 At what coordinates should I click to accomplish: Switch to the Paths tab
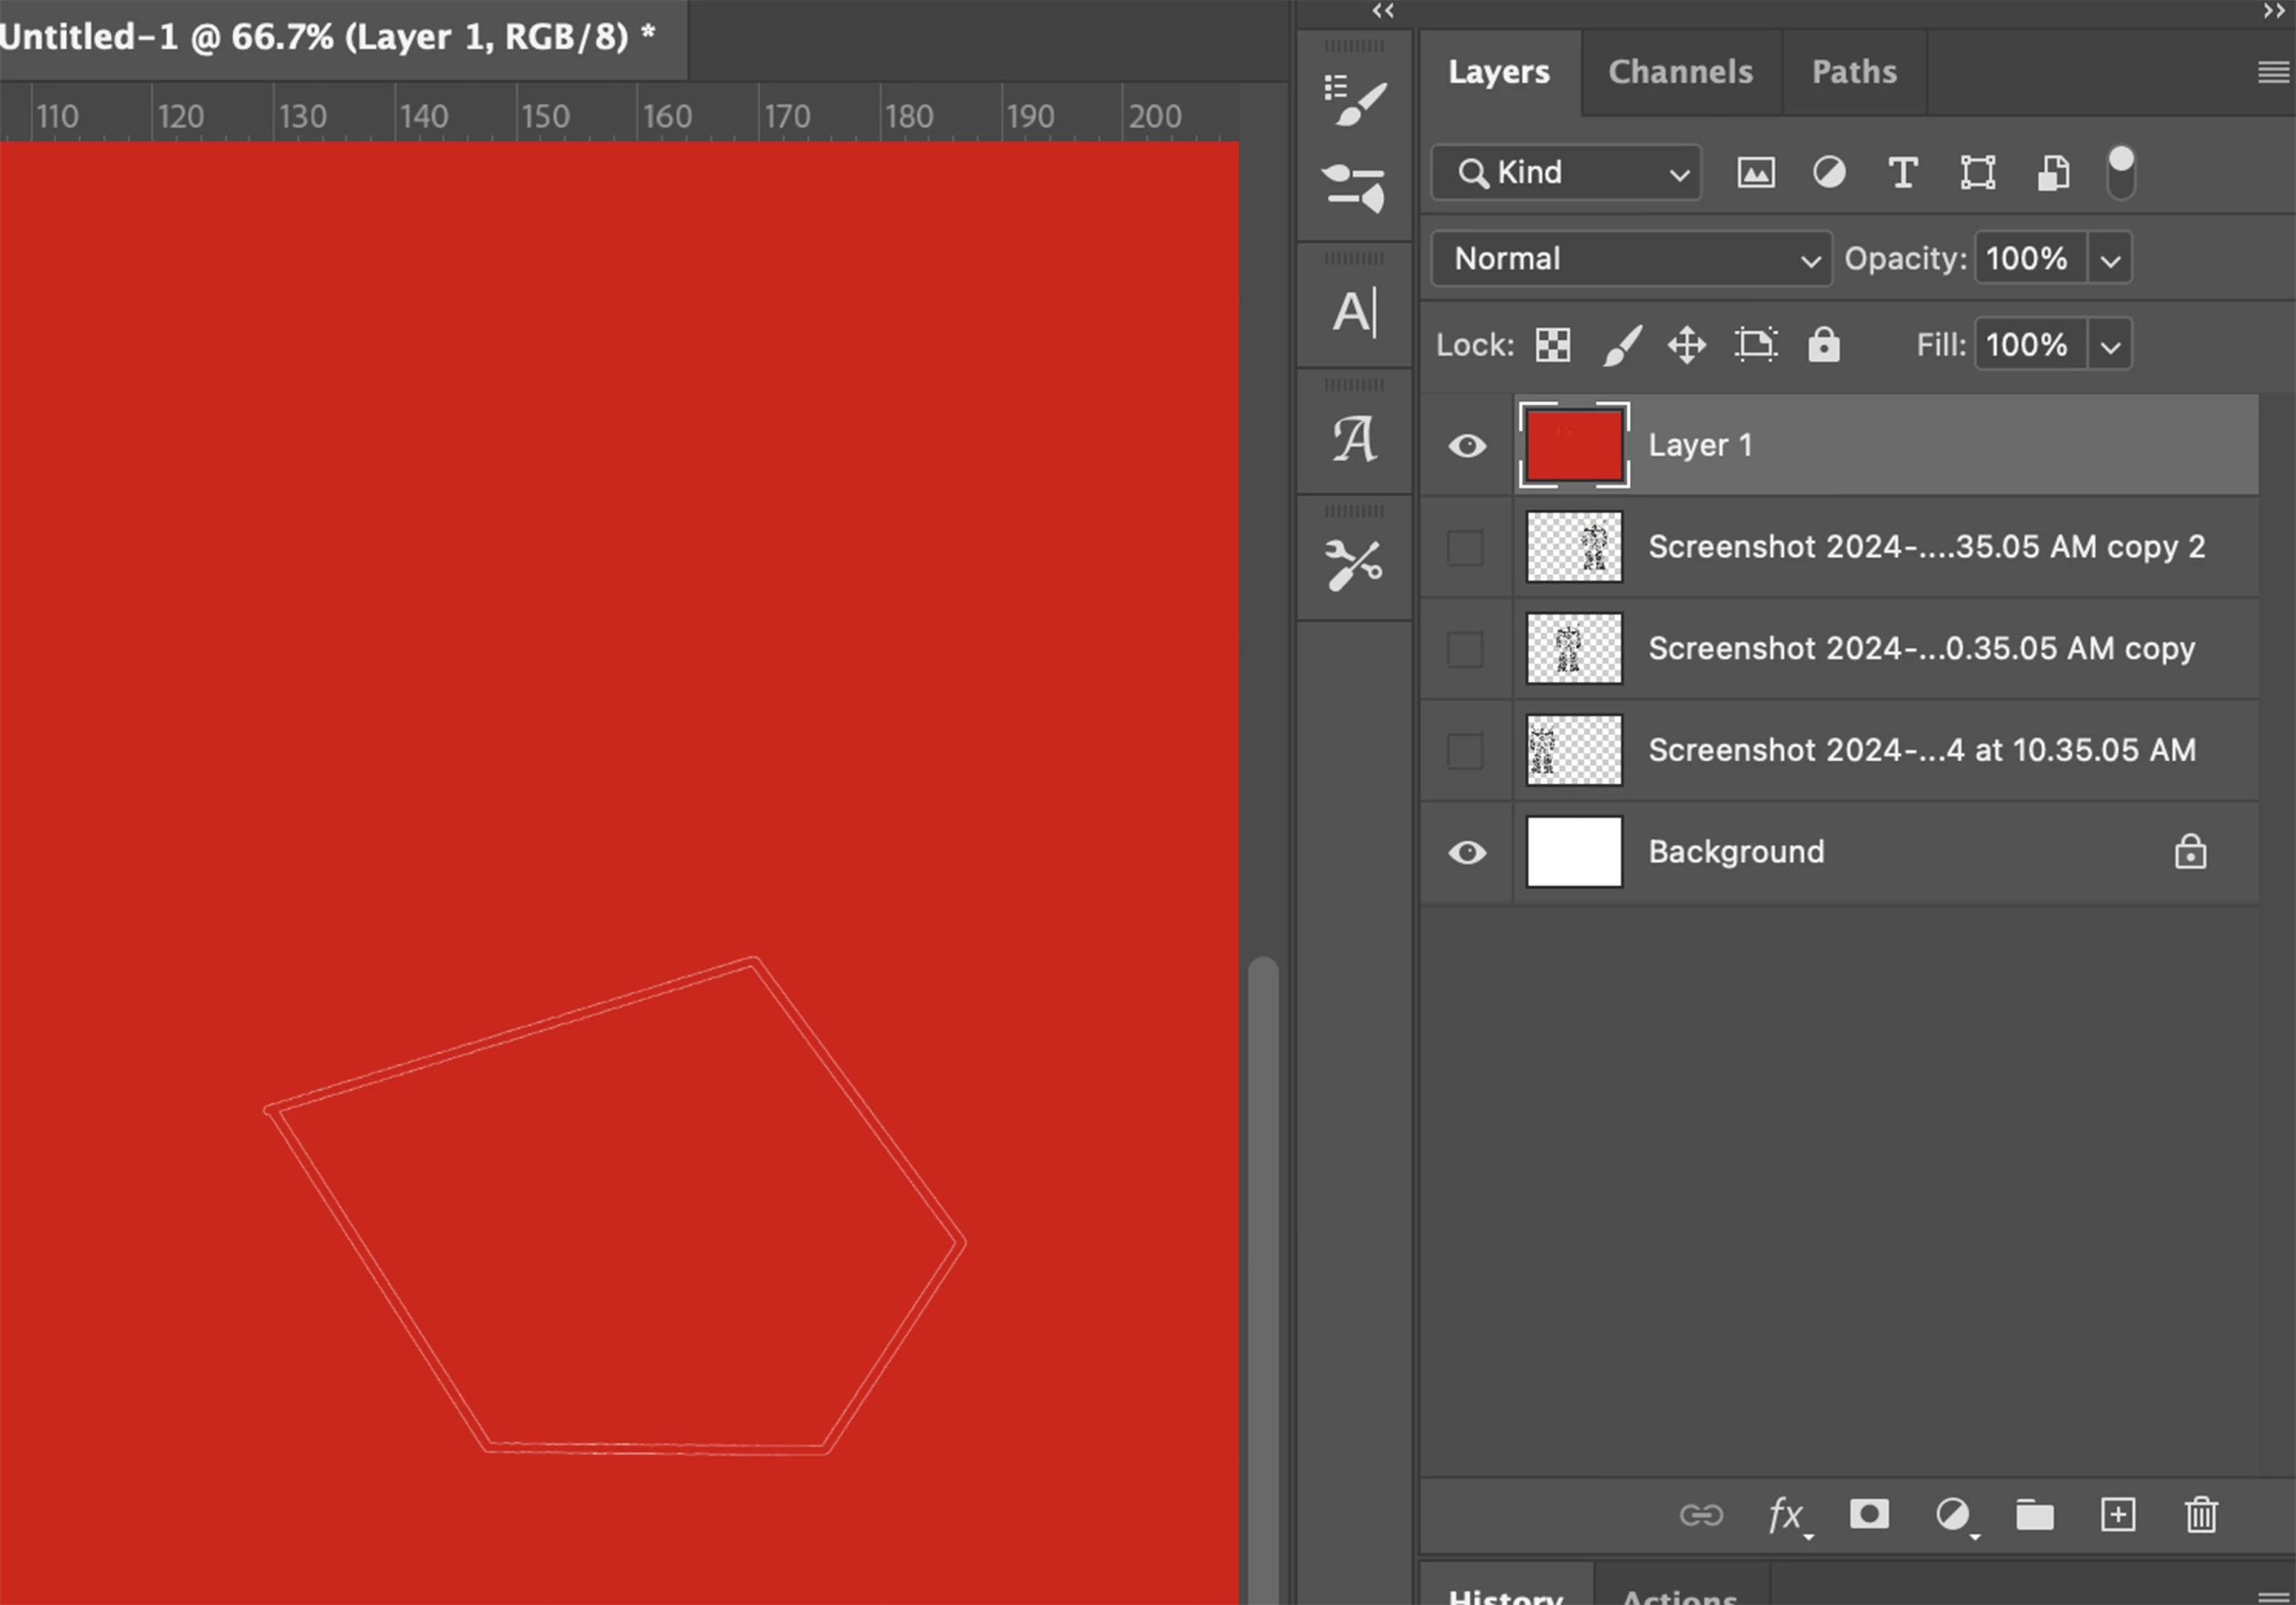pyautogui.click(x=1853, y=72)
